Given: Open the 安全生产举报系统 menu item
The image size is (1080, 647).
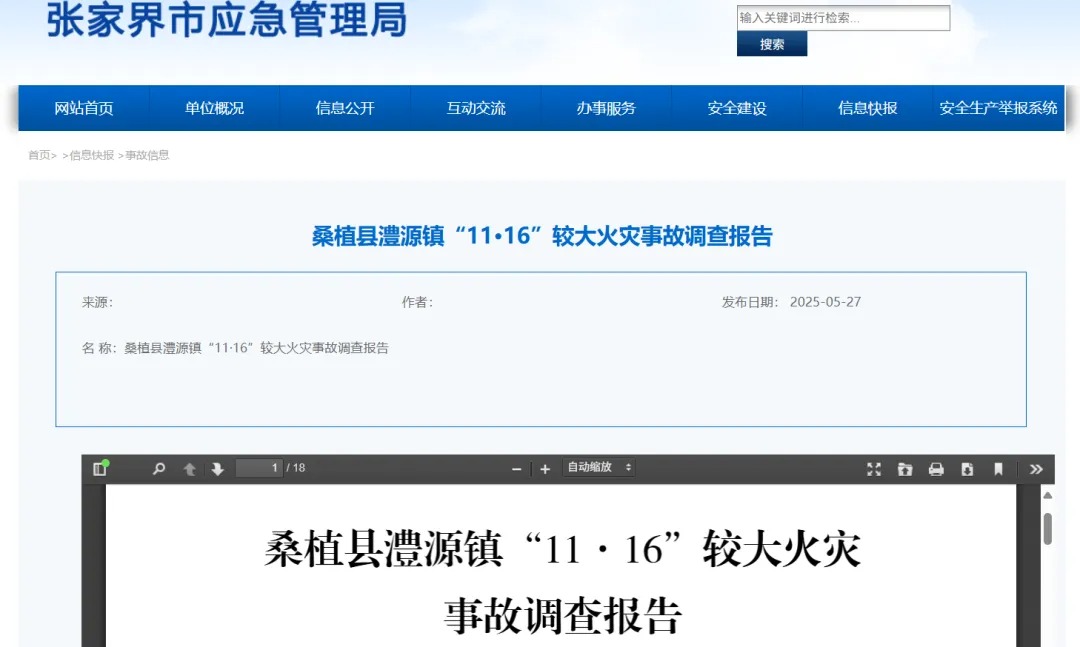Looking at the screenshot, I should [998, 108].
